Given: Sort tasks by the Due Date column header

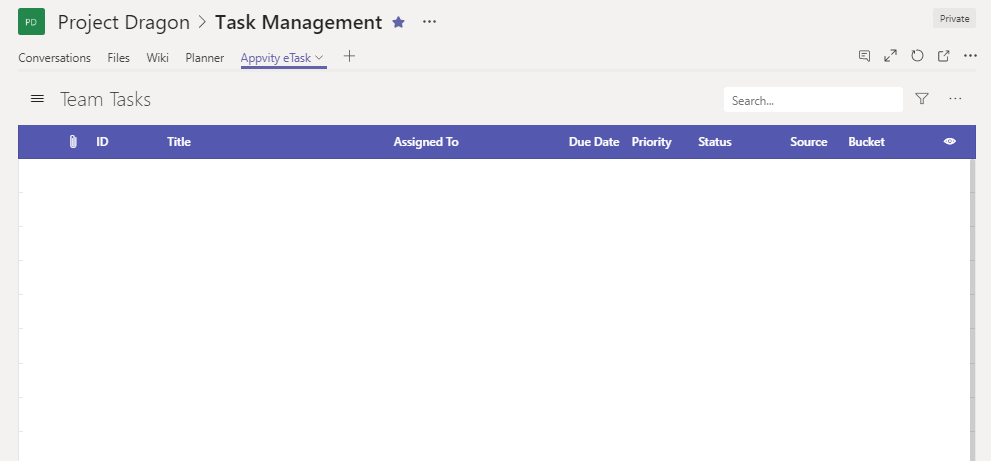Looking at the screenshot, I should (x=593, y=142).
